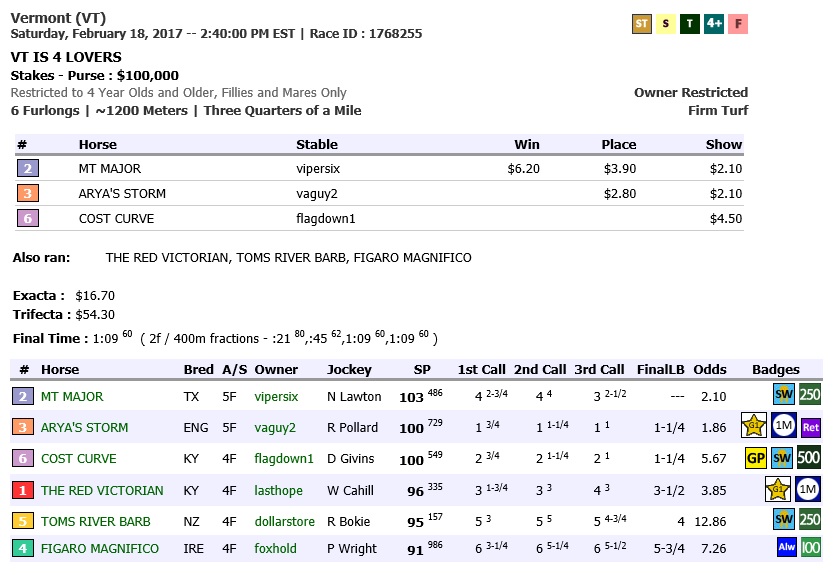This screenshot has height=575, width=833.
Task: Click the yellow GP badge for Cost Curve
Action: click(756, 459)
